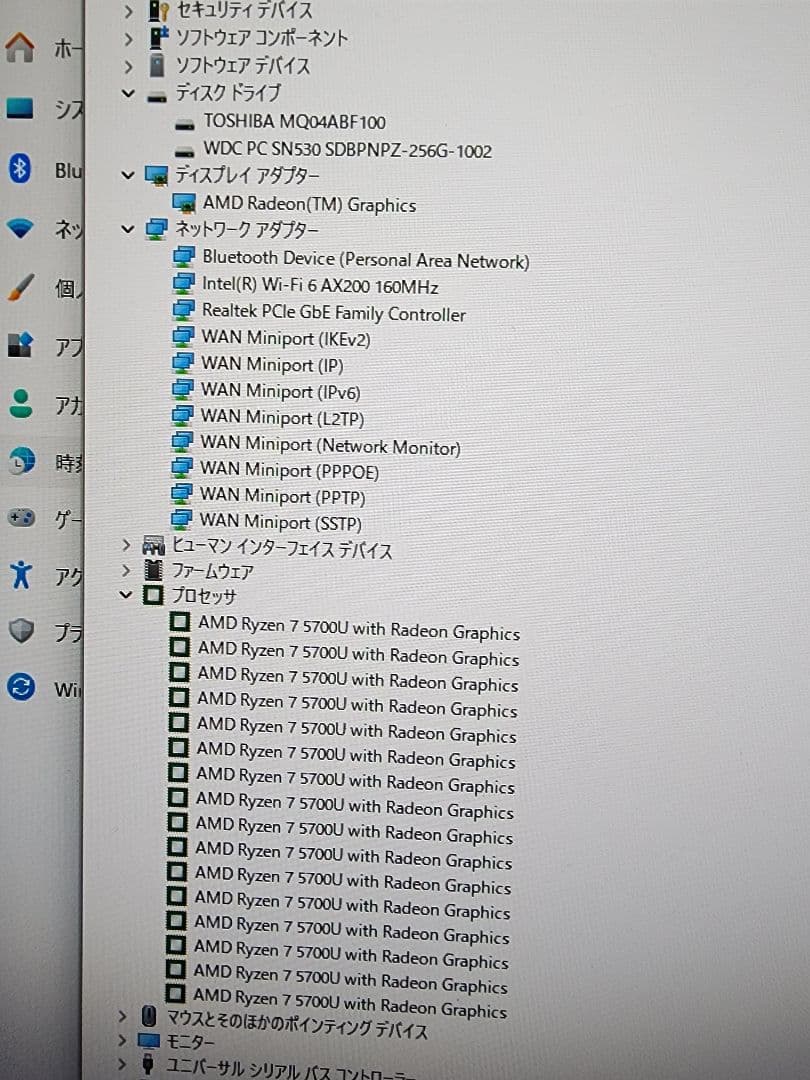
Task: Click the network adapter category icon
Action: coord(156,229)
